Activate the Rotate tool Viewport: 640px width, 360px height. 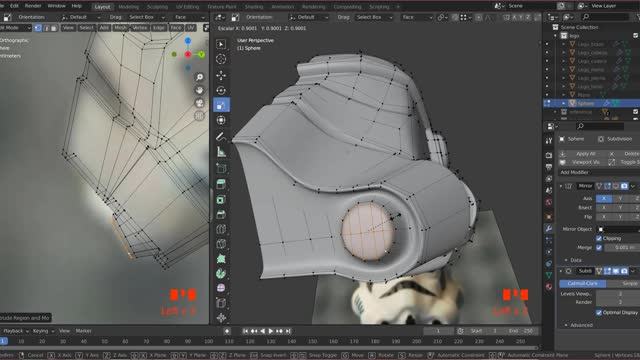221,90
